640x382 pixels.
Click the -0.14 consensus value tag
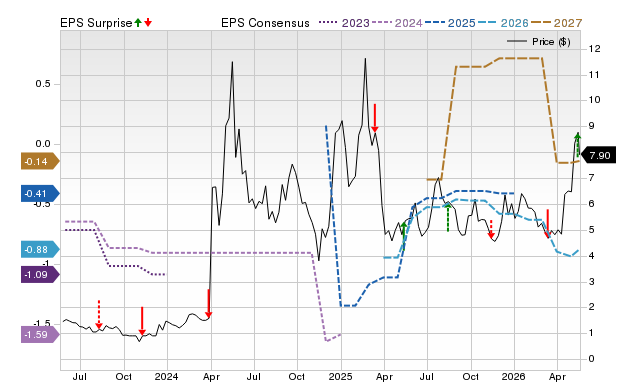[x=40, y=162]
